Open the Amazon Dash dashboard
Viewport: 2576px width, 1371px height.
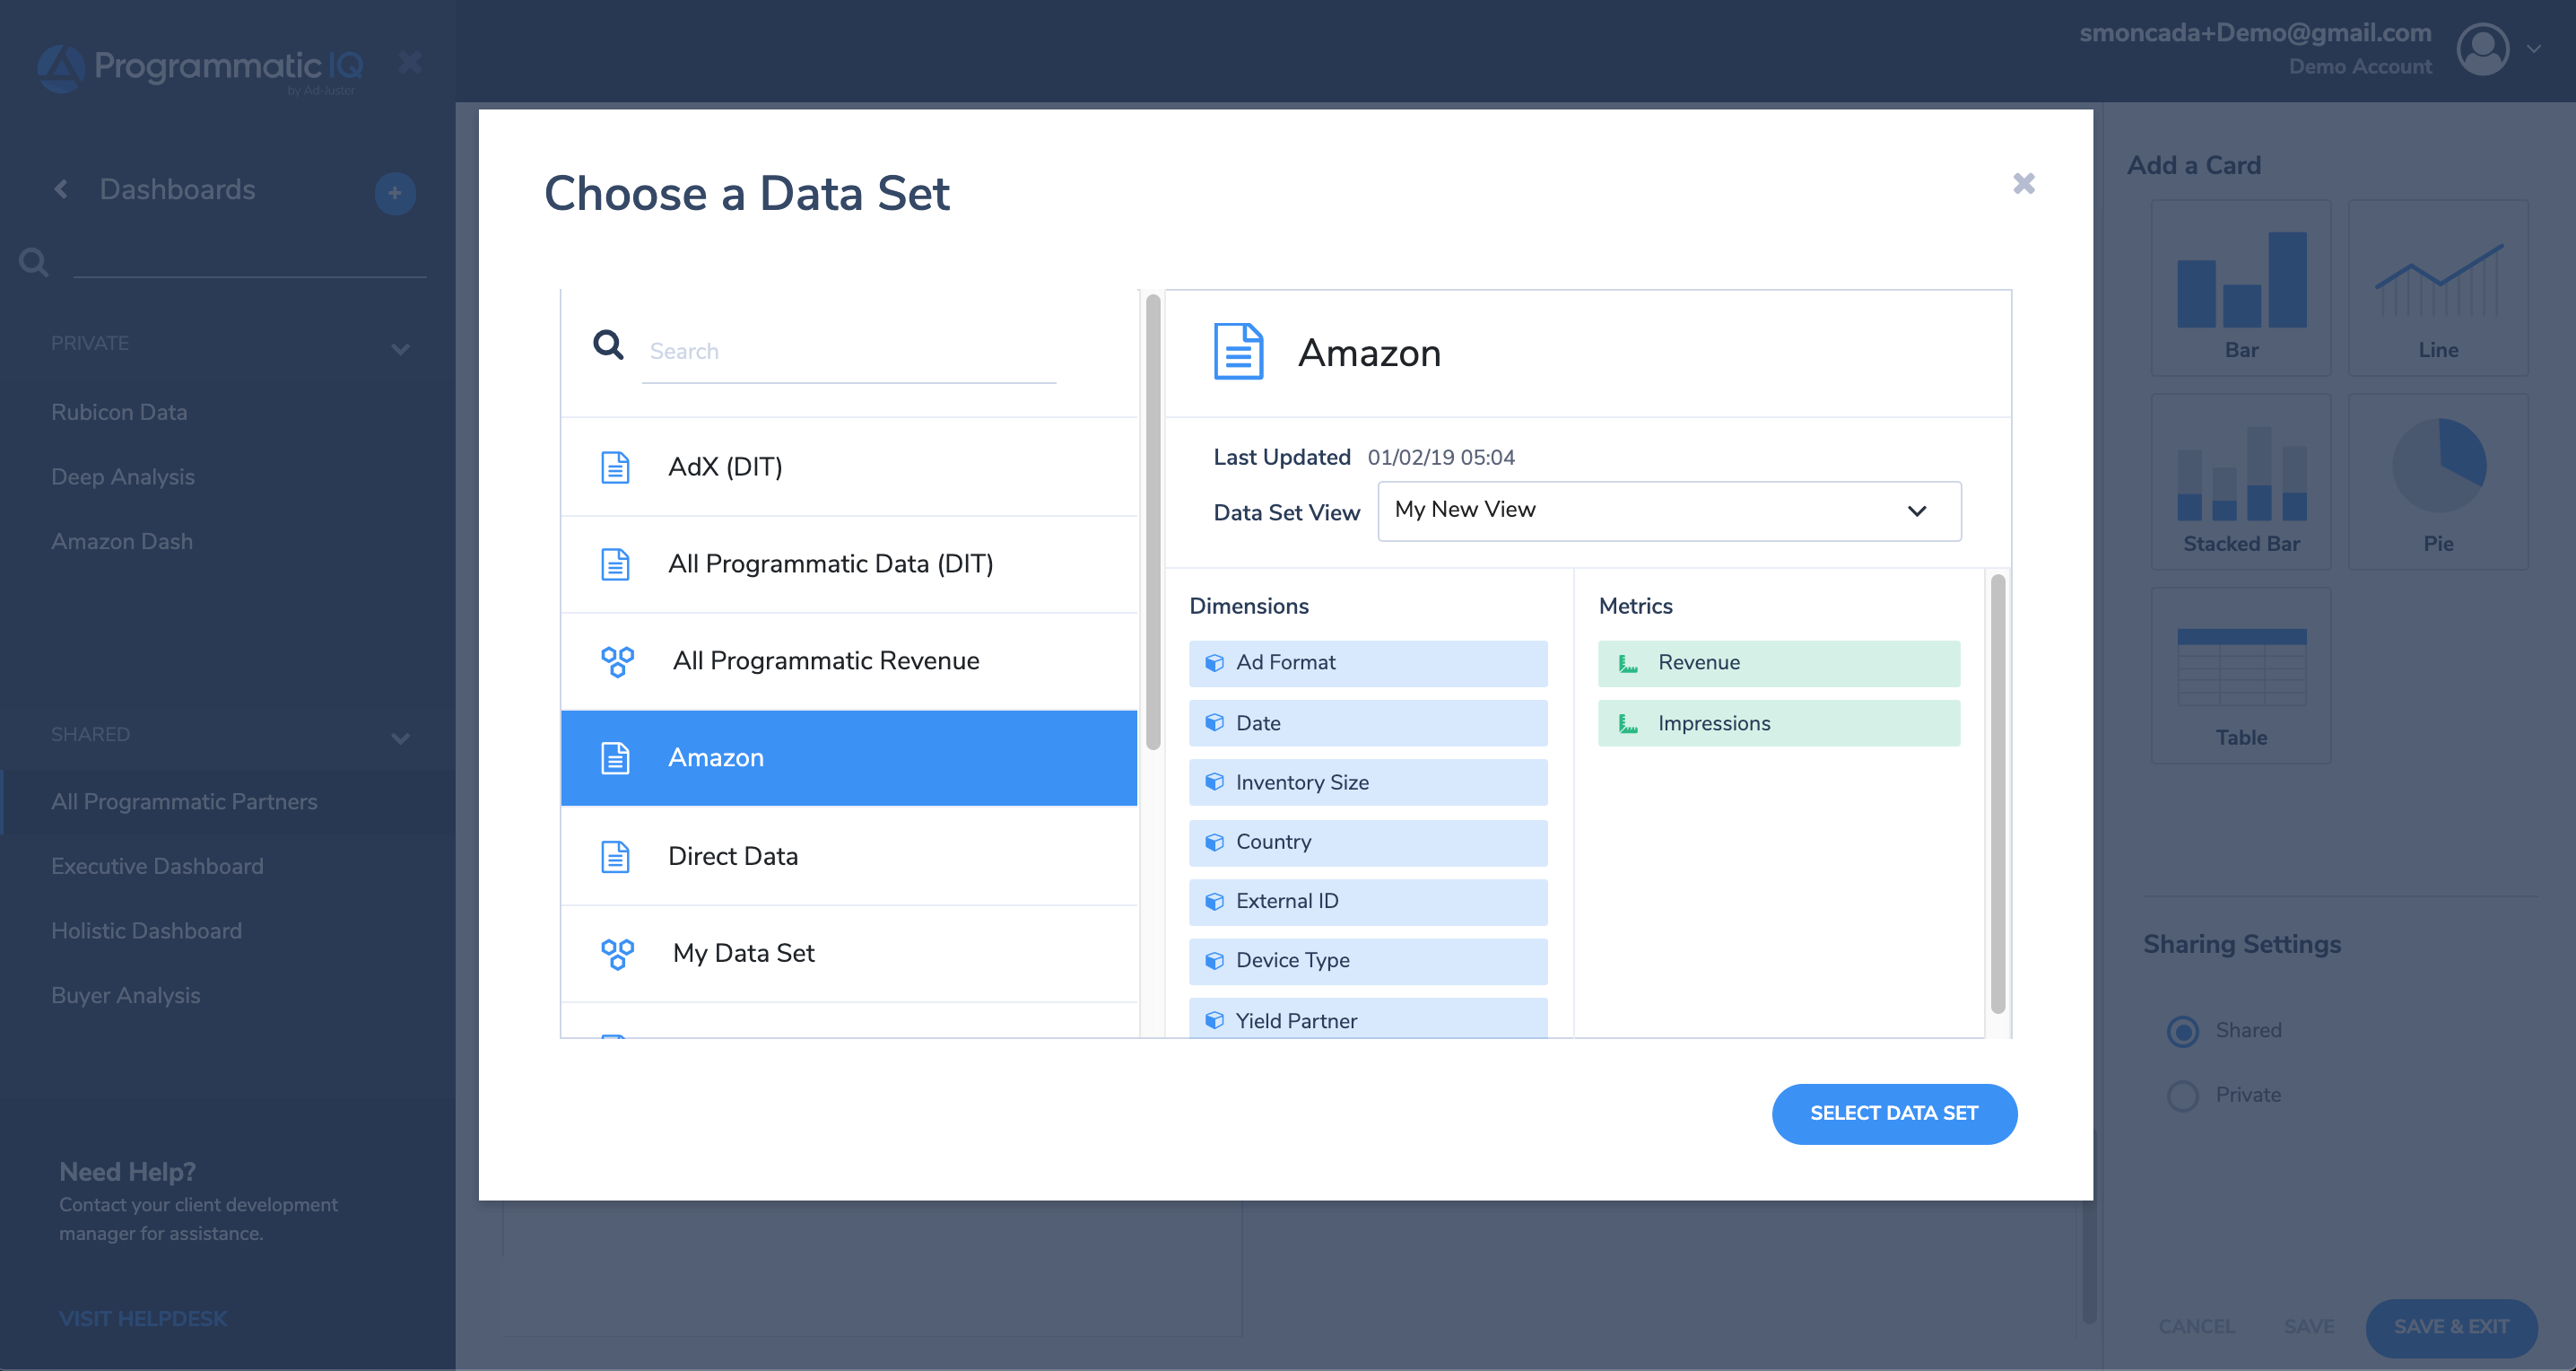point(122,541)
